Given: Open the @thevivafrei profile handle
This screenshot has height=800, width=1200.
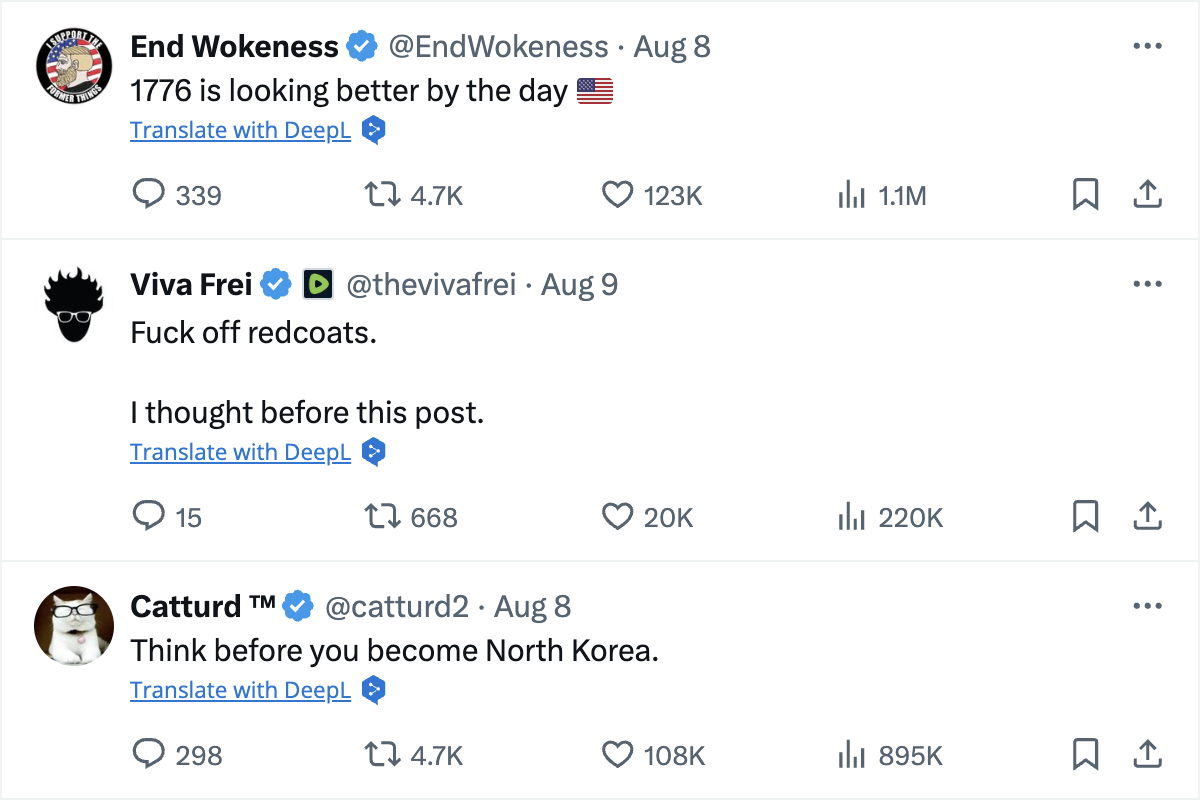Looking at the screenshot, I should 431,285.
